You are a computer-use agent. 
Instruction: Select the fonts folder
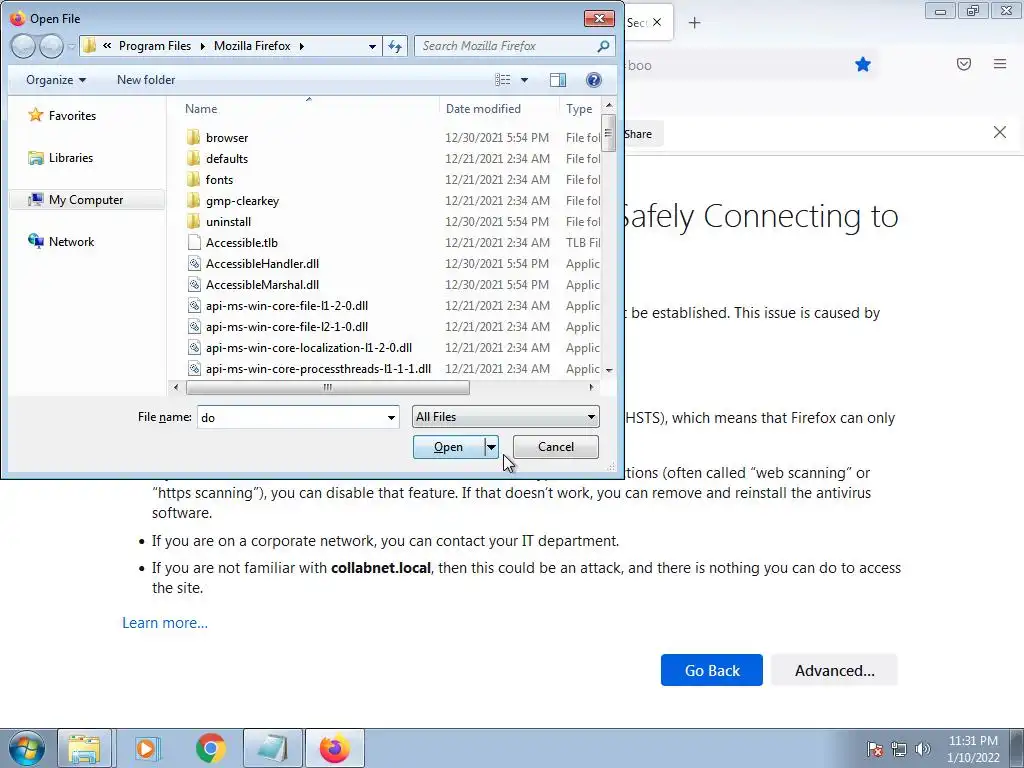point(219,180)
